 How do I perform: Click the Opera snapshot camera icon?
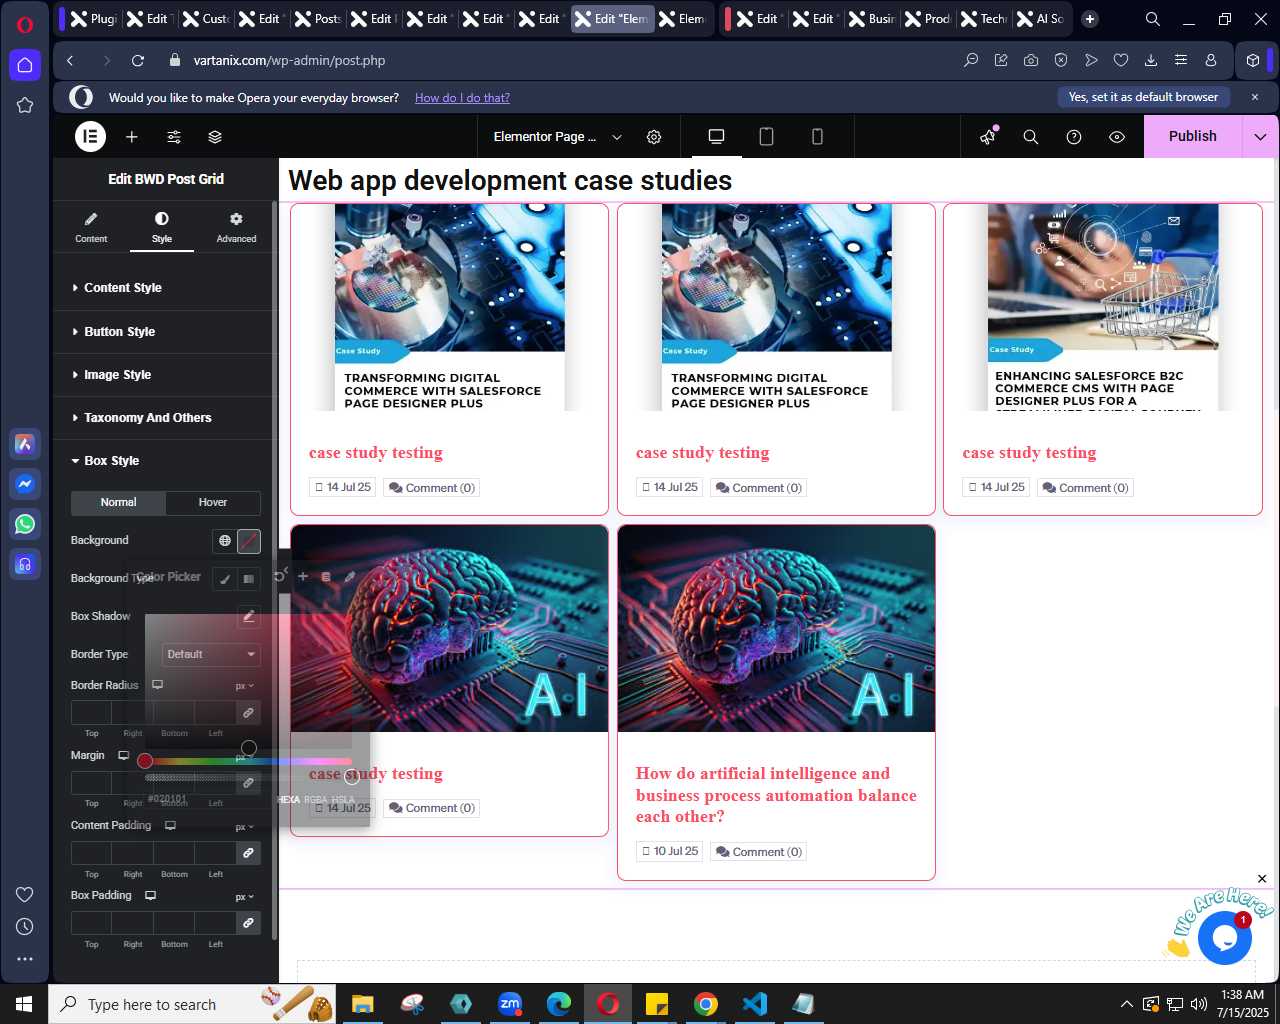coord(1031,60)
